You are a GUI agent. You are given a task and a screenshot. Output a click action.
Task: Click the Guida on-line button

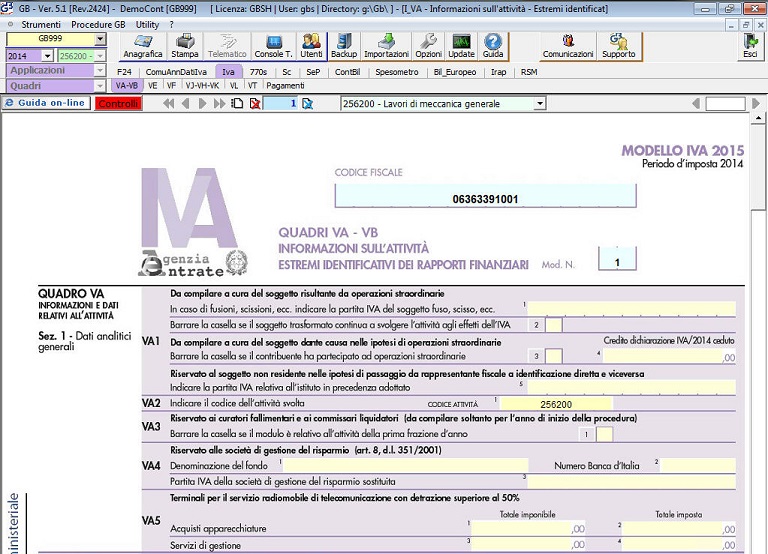47,103
